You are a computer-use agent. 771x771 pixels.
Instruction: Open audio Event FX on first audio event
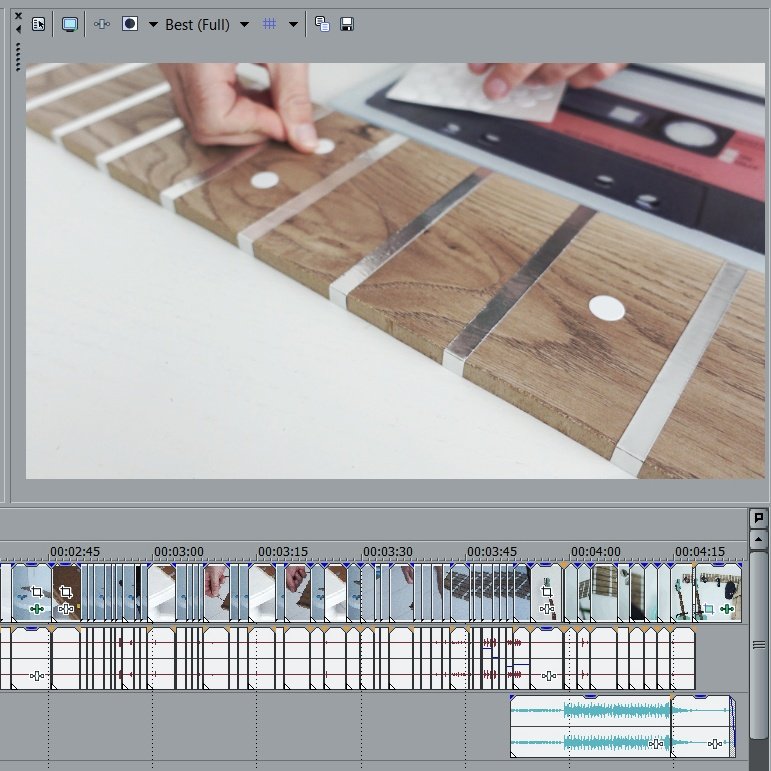click(x=37, y=676)
